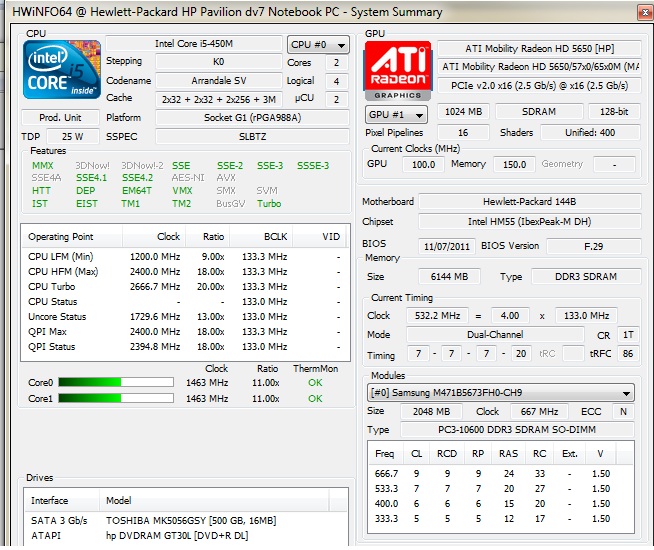
Task: Click the GPU clock 100.0 field
Action: click(x=423, y=164)
